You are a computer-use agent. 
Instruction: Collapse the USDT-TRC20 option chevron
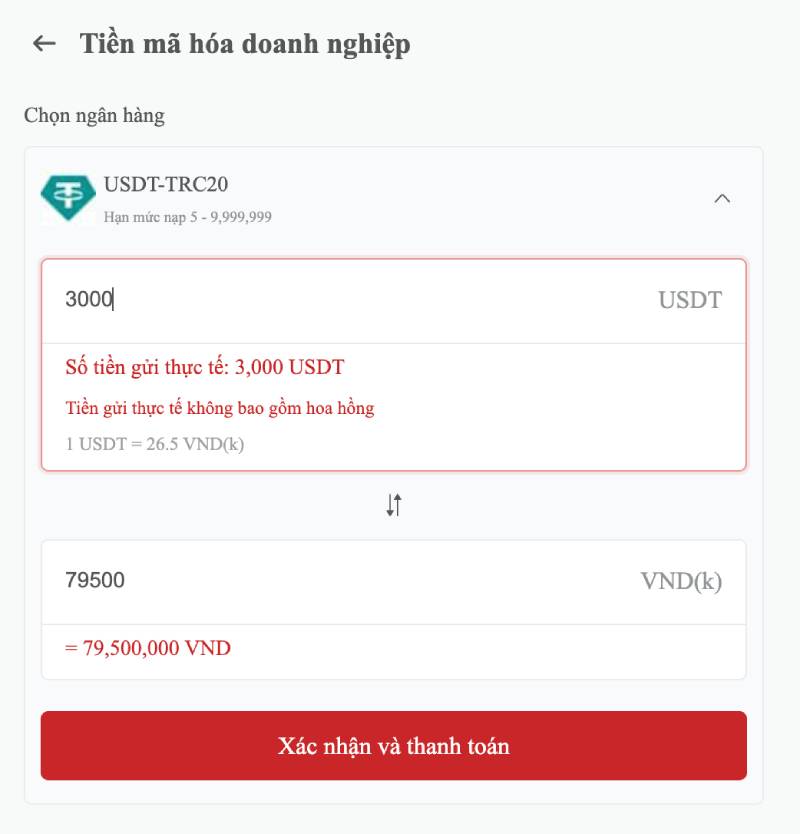click(722, 198)
